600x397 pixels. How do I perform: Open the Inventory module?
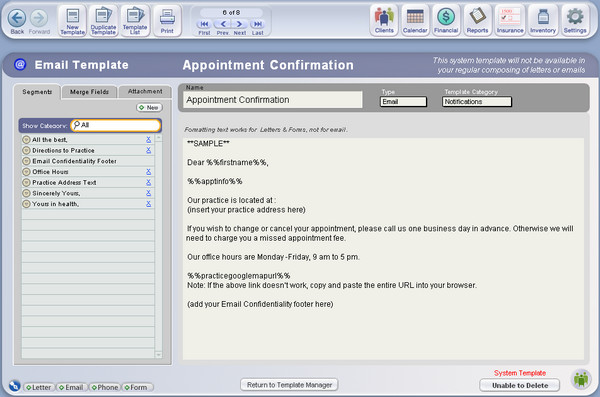(543, 20)
